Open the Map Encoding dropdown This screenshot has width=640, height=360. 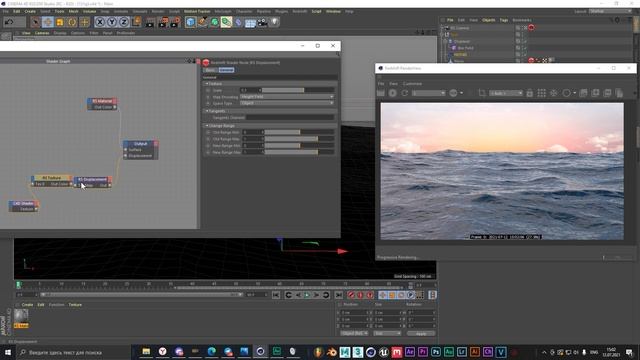click(287, 97)
